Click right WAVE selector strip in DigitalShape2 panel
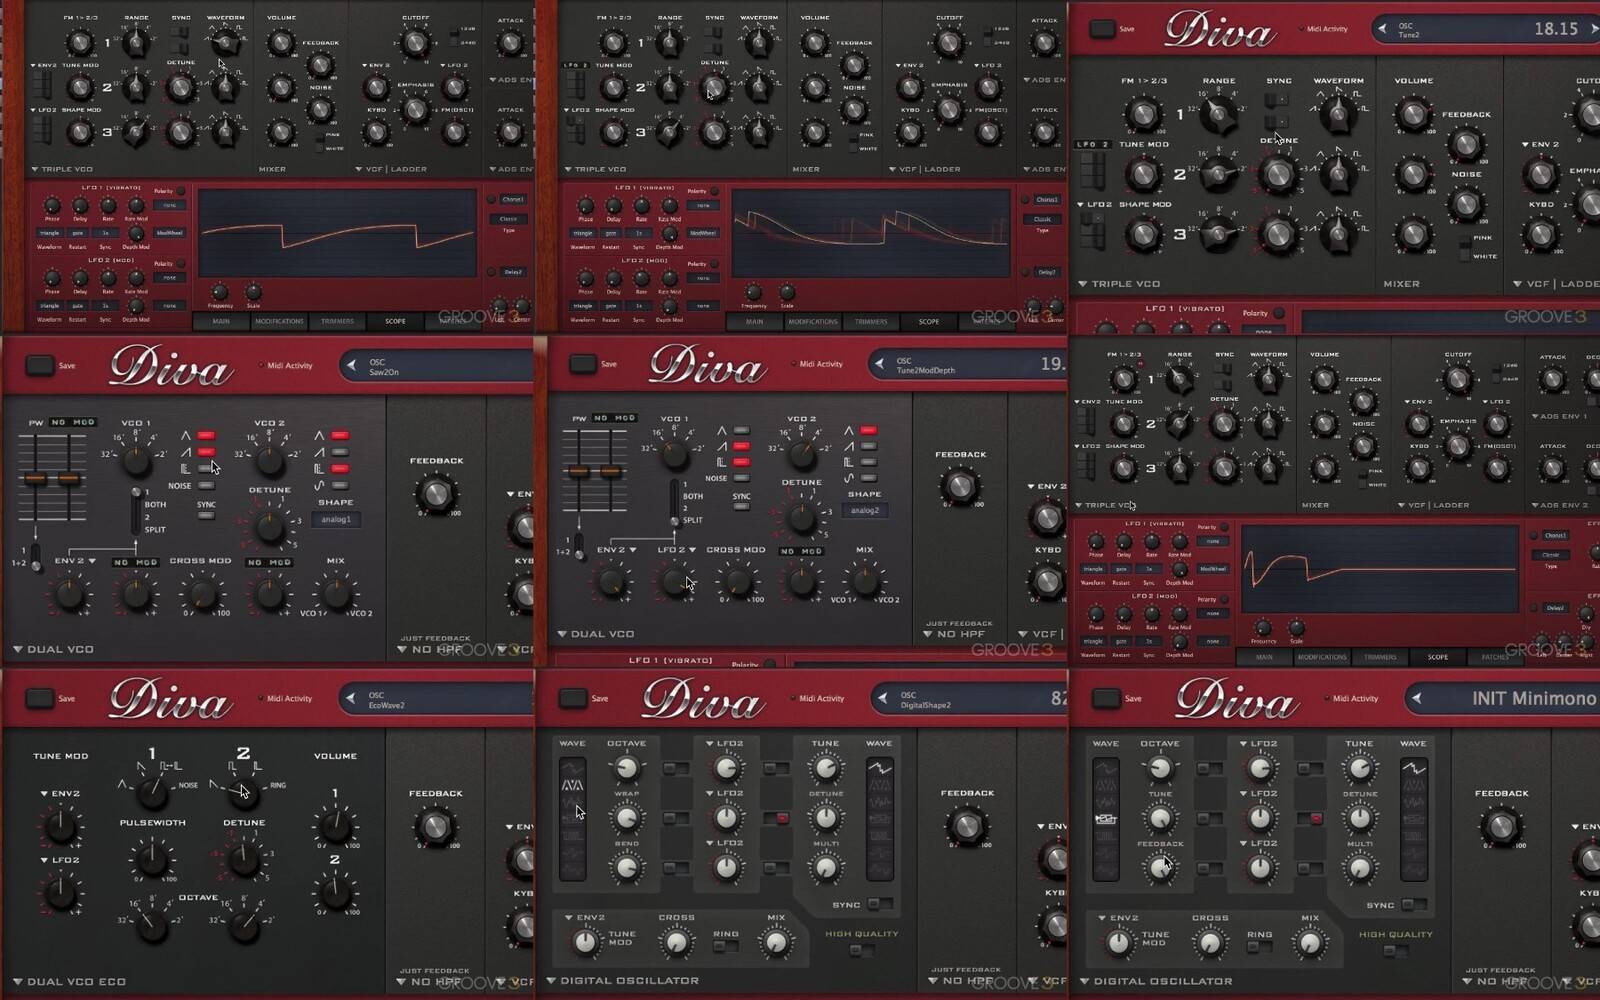This screenshot has height=1000, width=1600. click(x=879, y=818)
